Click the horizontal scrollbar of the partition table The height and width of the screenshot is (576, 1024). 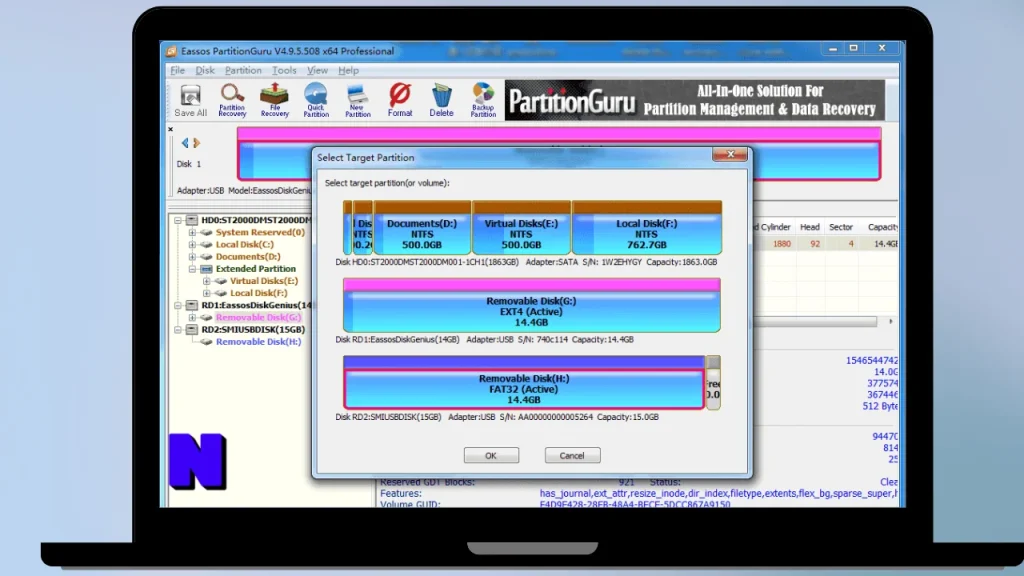[814, 322]
